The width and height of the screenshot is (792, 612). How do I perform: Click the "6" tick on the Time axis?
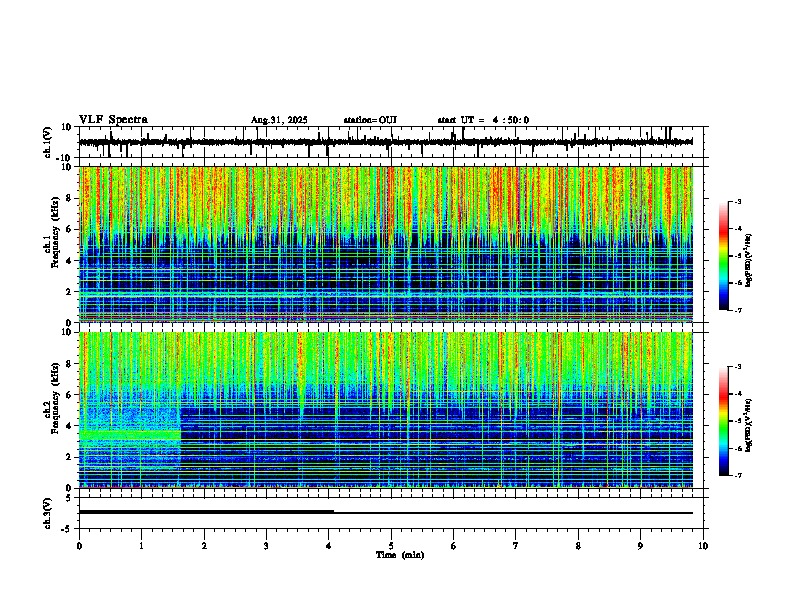[x=454, y=546]
